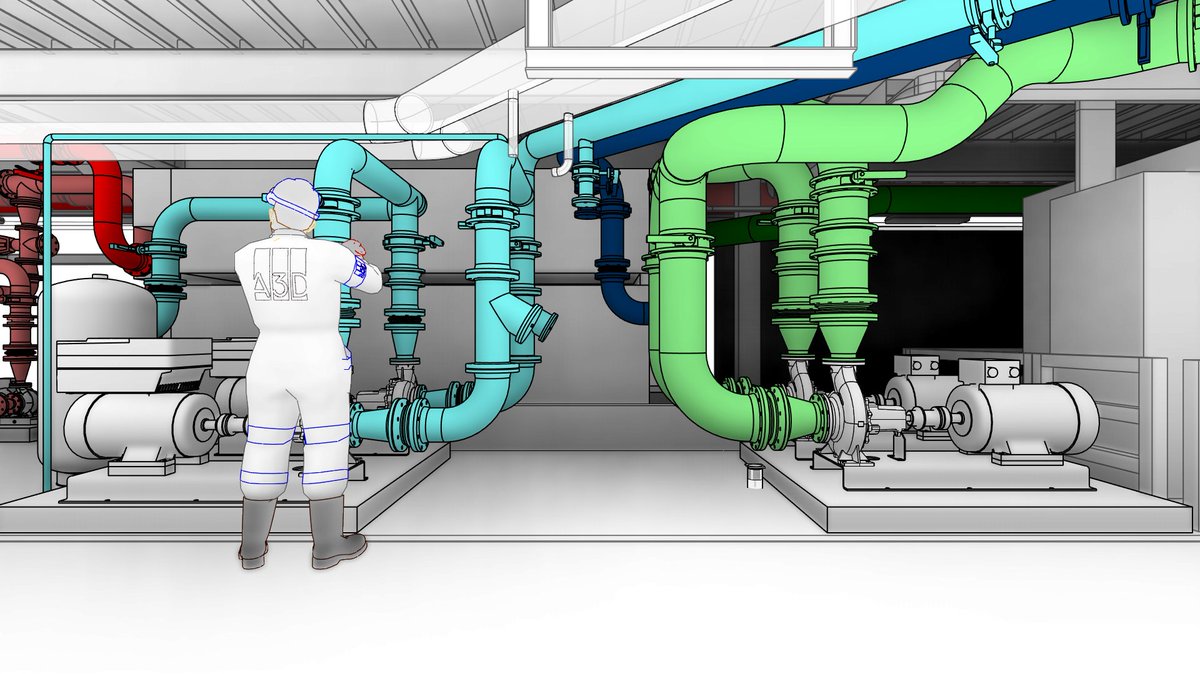Select the white pressure tank on the left
The image size is (1200, 674).
(102, 308)
